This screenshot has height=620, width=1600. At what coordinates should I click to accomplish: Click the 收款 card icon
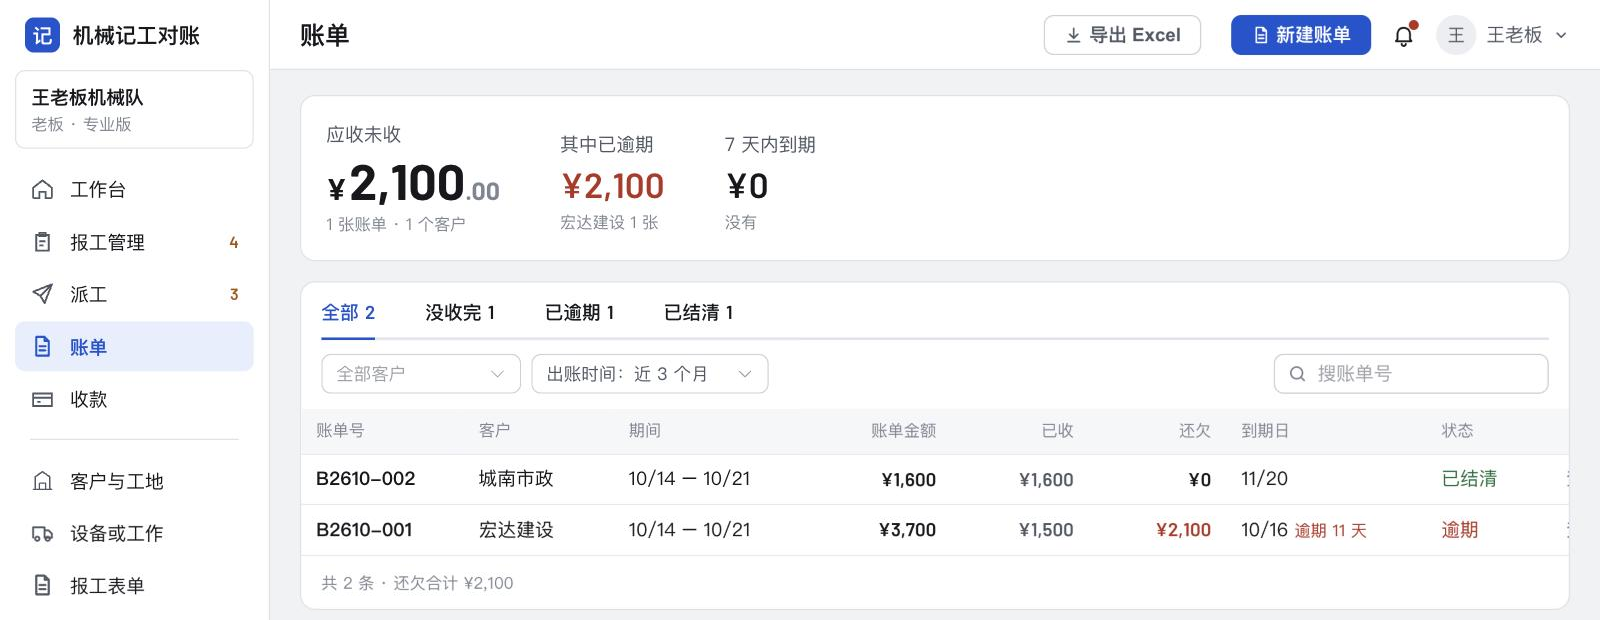tap(42, 399)
